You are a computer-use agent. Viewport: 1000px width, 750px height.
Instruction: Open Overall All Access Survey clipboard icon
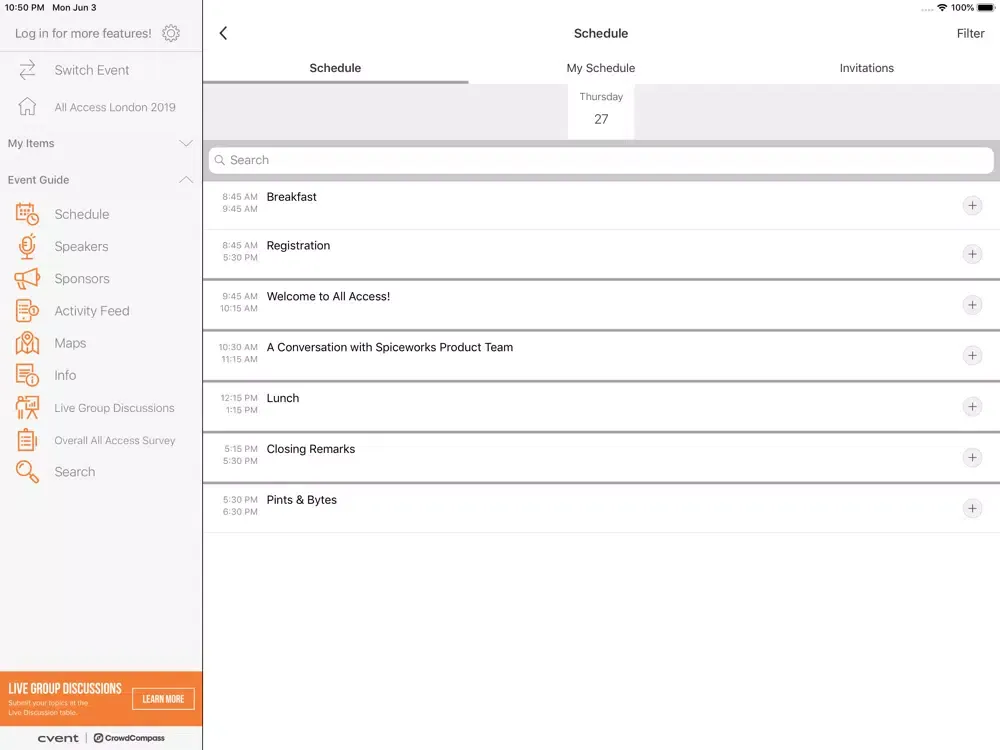(x=27, y=440)
